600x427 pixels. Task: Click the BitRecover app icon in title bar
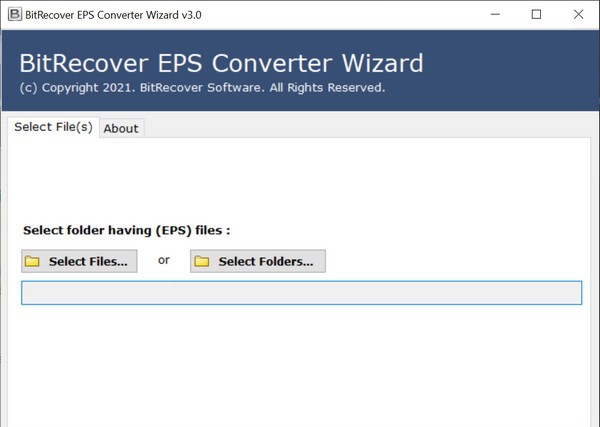point(15,15)
